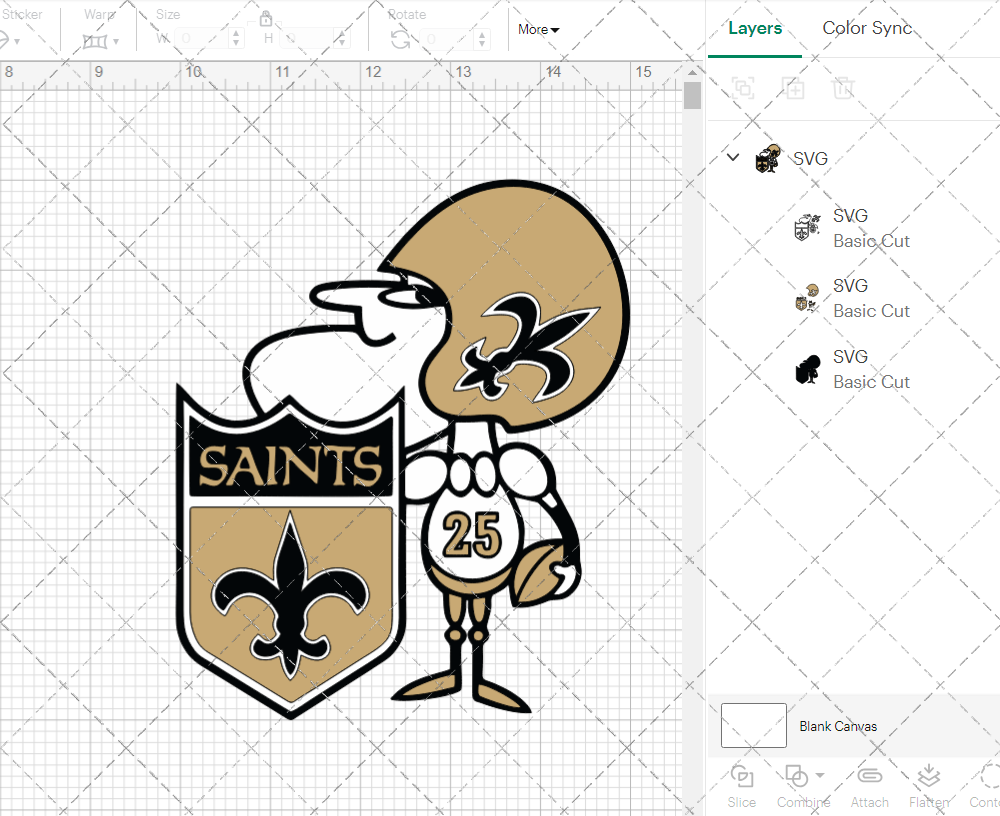The image size is (1000, 816).
Task: Click the Delete trash icon
Action: pos(844,88)
